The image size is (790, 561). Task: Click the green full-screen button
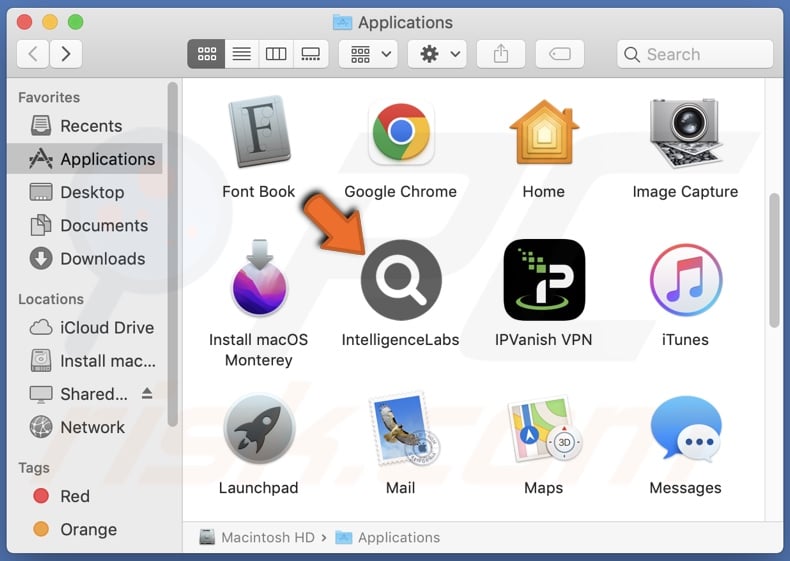click(x=76, y=22)
